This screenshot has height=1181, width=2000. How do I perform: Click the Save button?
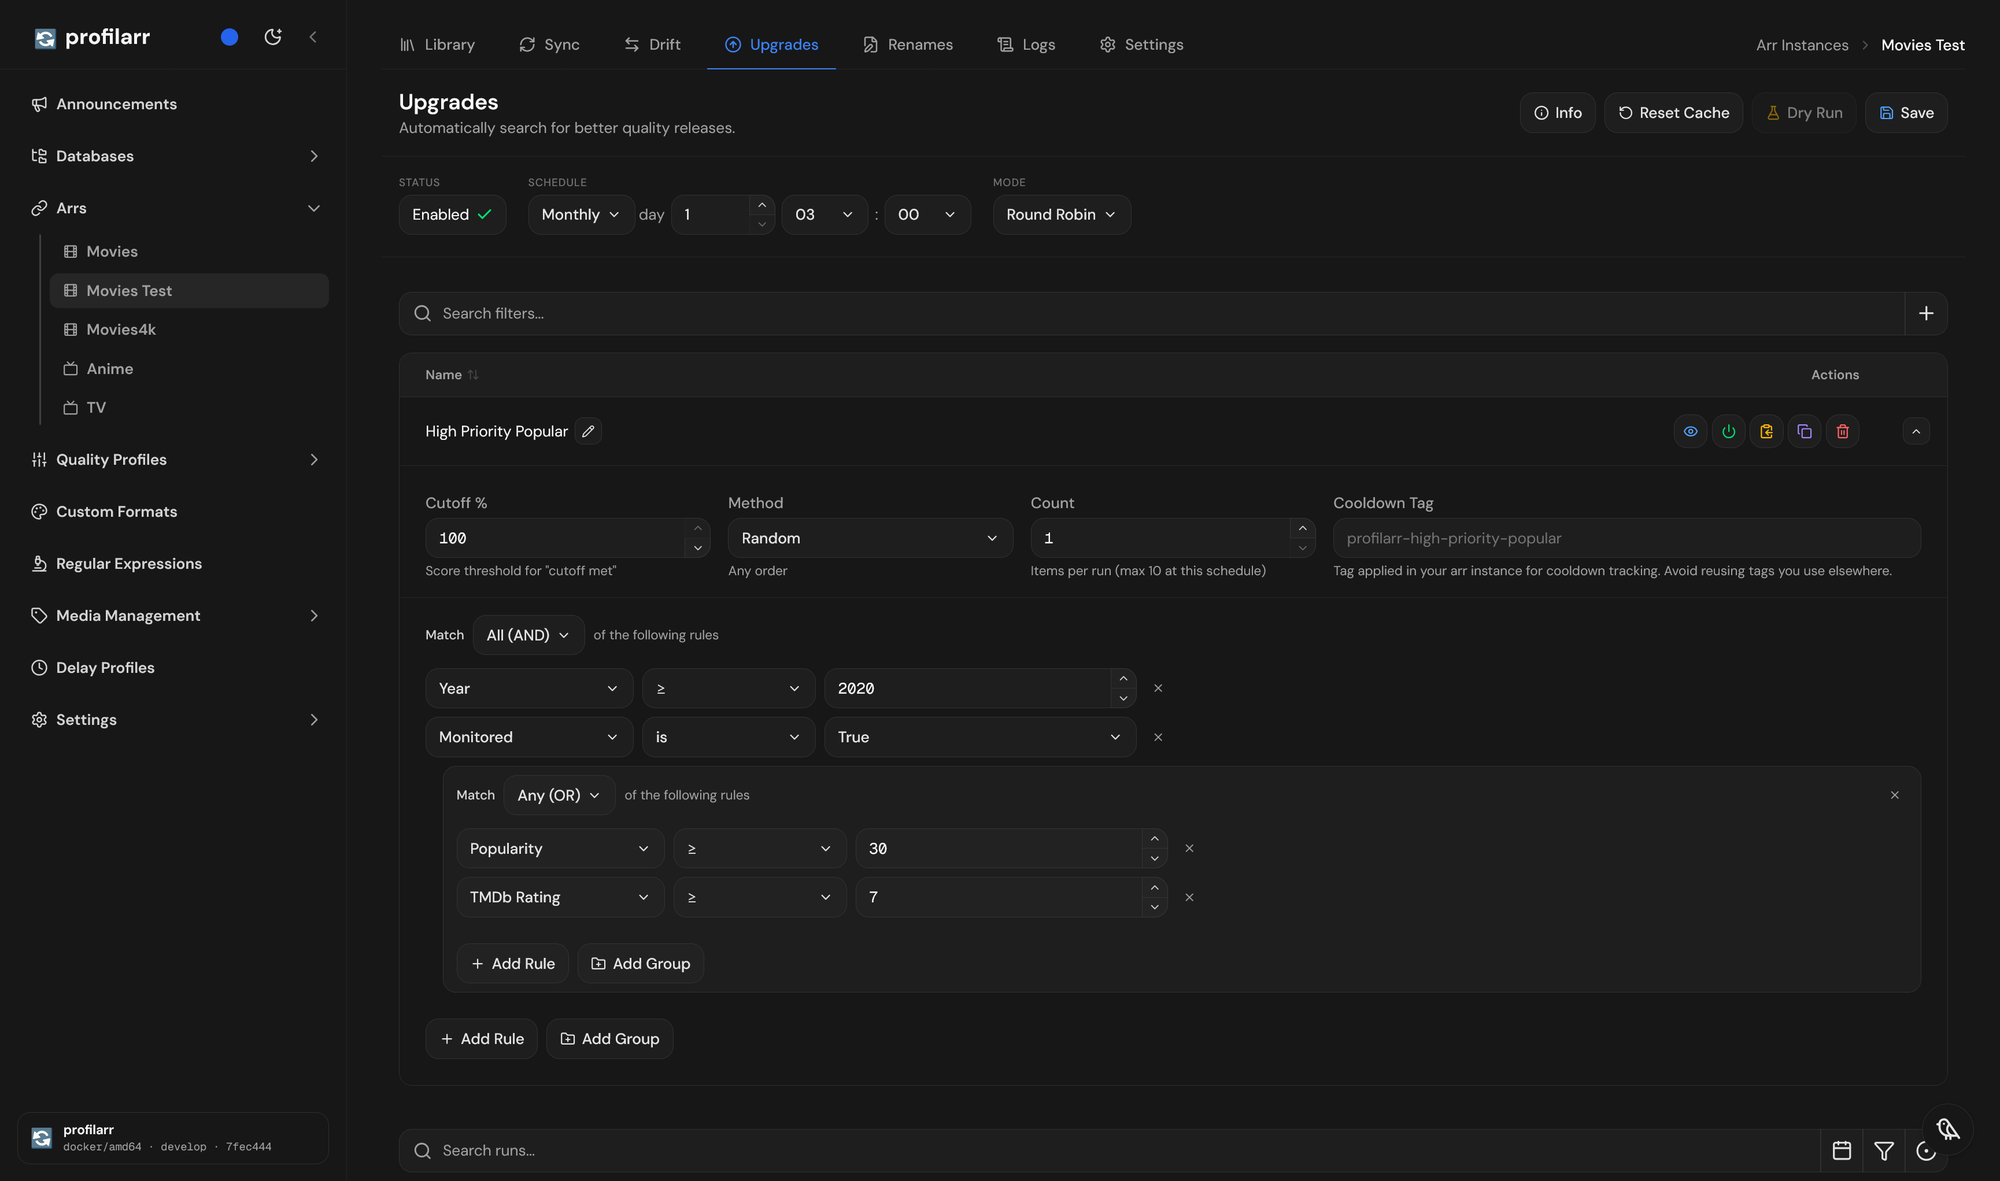1906,112
